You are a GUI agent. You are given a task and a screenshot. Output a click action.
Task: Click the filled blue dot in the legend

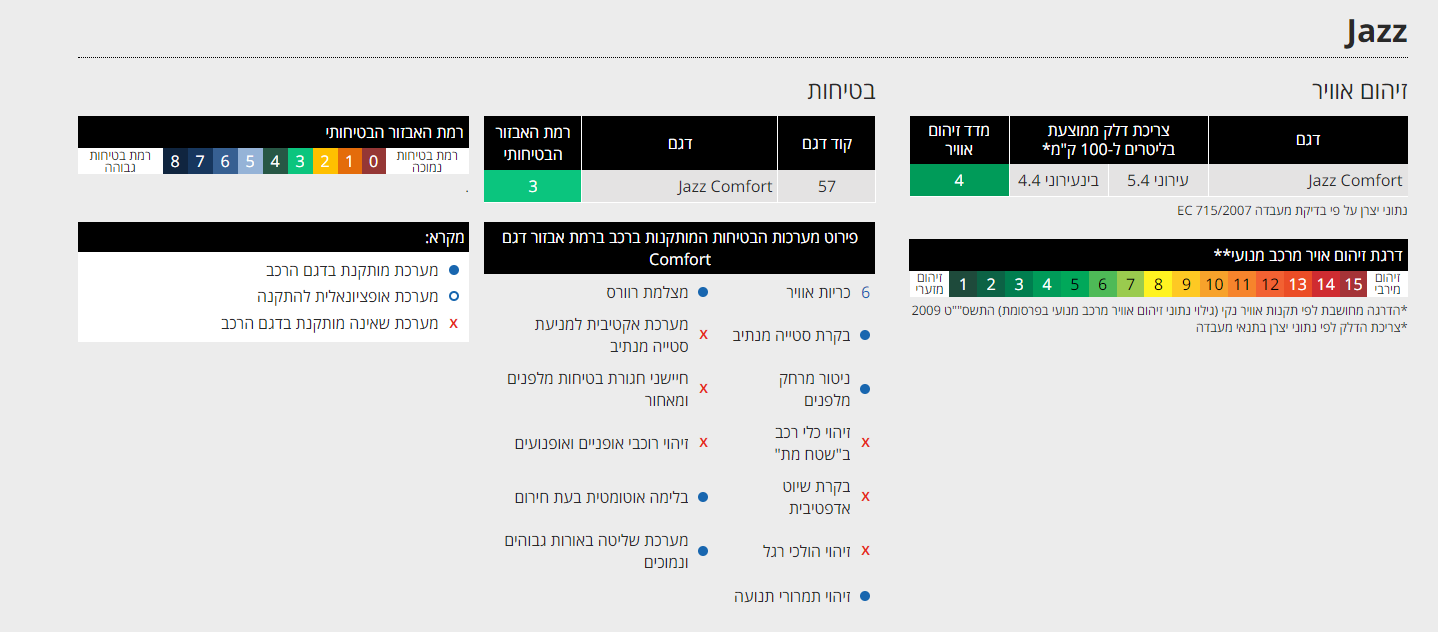tap(454, 270)
